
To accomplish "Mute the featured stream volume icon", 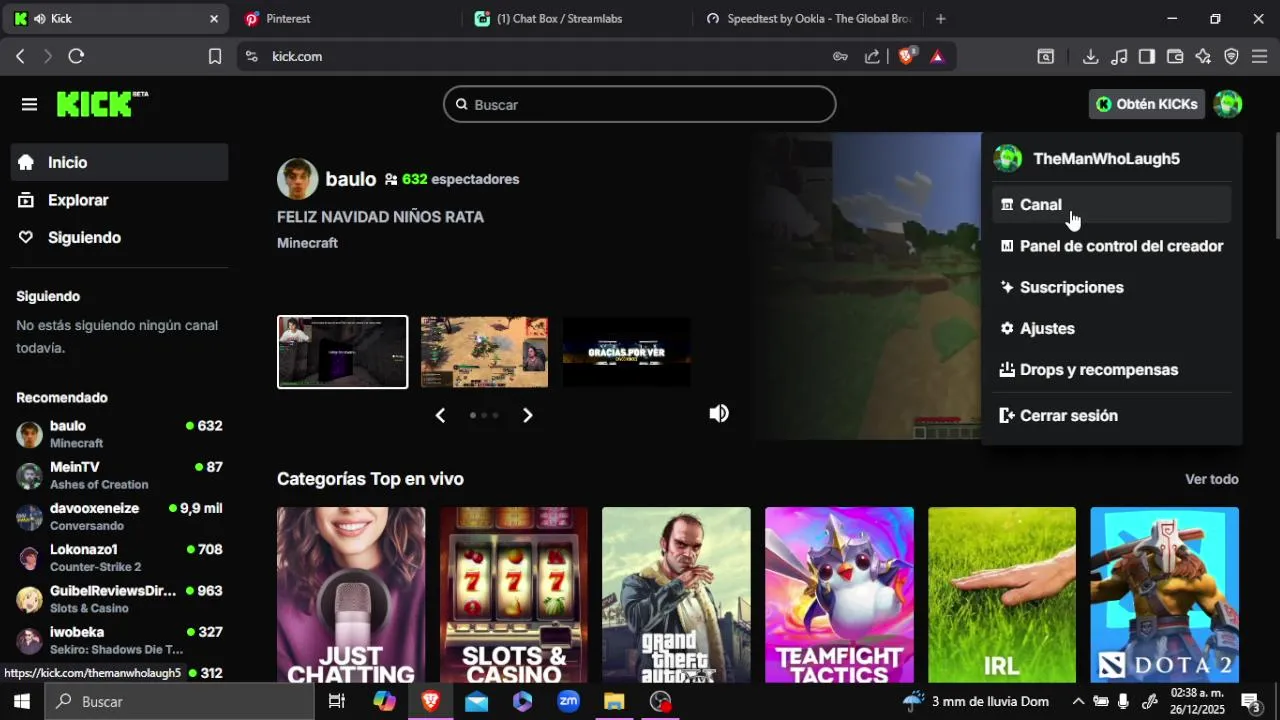I will pos(719,414).
